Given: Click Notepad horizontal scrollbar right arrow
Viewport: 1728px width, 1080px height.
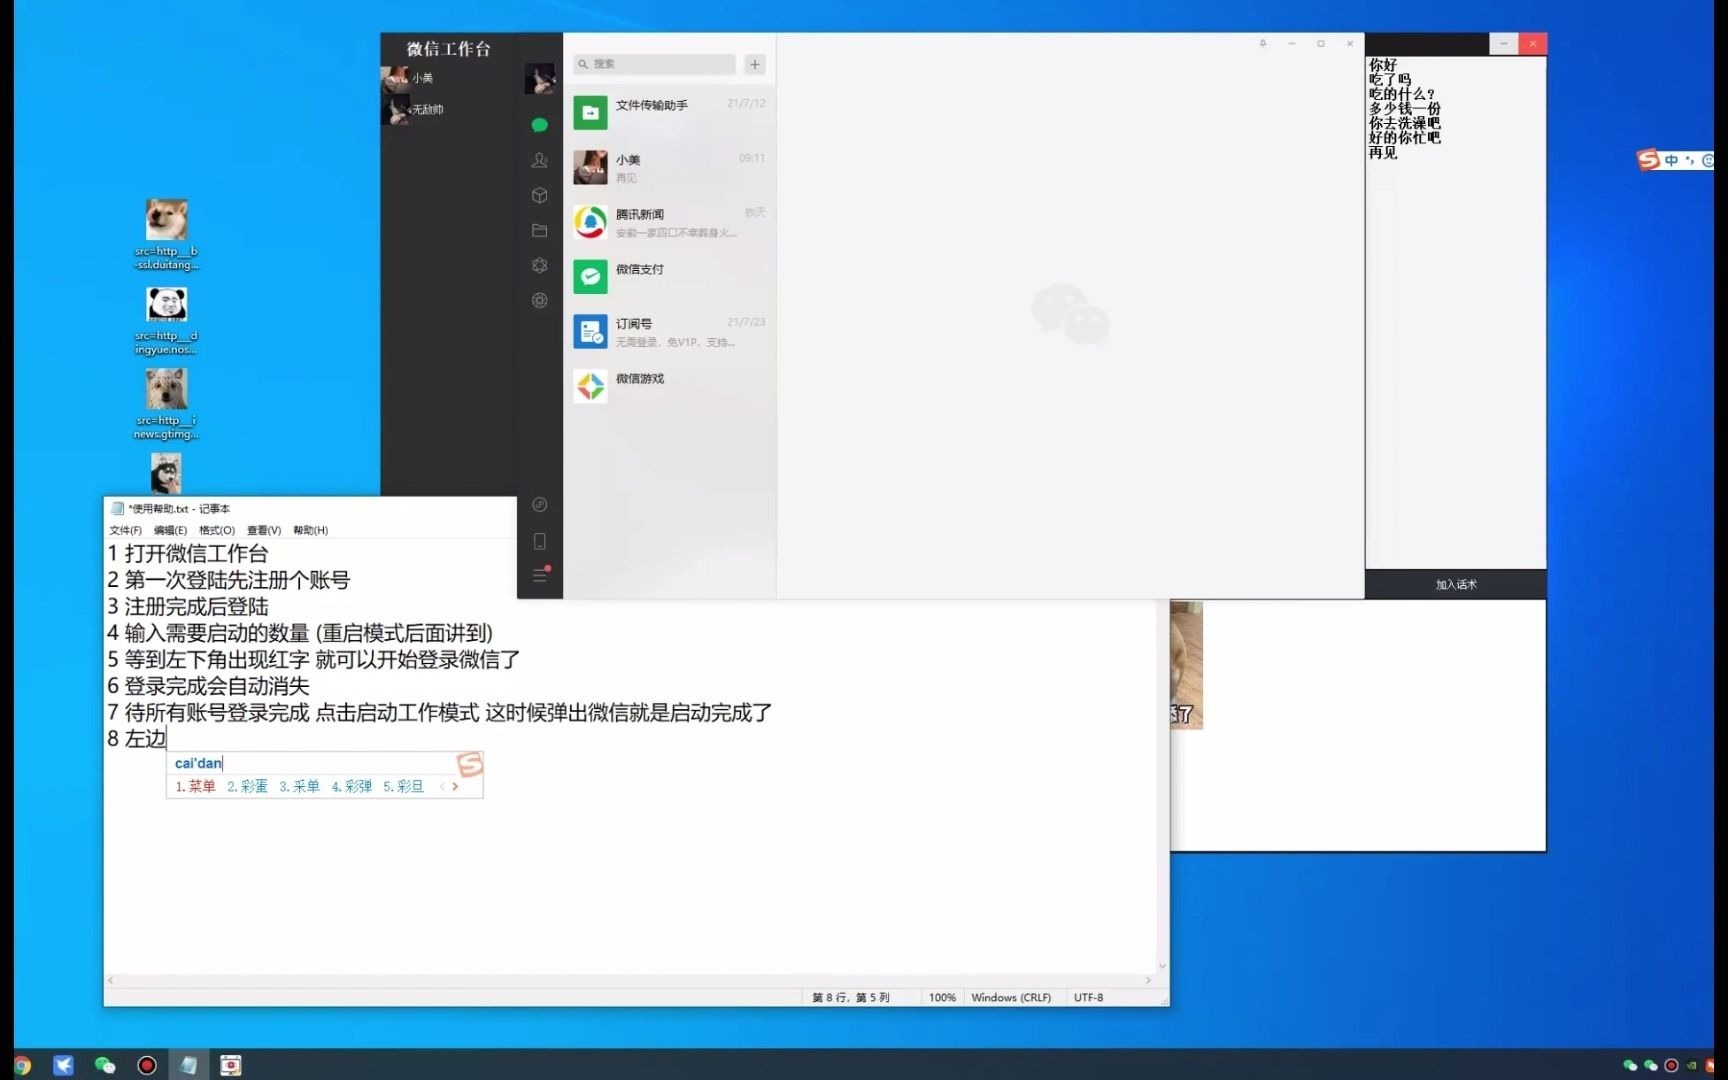Looking at the screenshot, I should (1148, 981).
